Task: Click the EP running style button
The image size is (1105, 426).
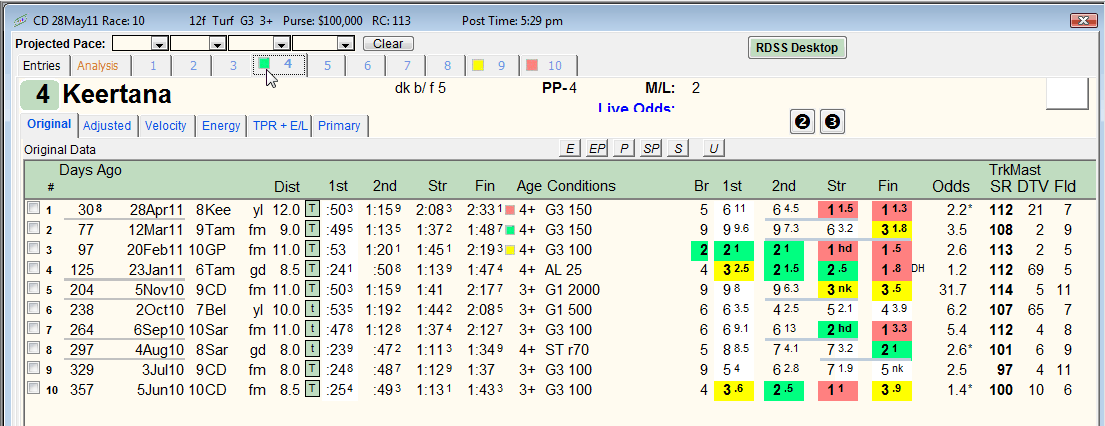Action: coord(596,149)
